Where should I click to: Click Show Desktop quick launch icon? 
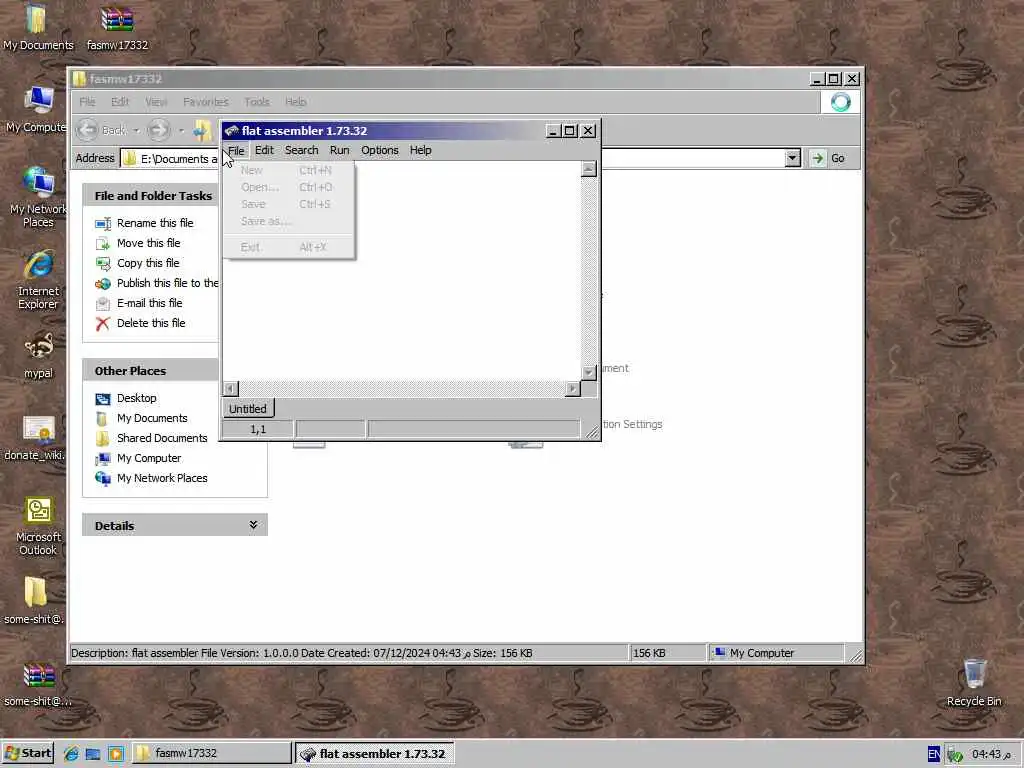[x=93, y=754]
